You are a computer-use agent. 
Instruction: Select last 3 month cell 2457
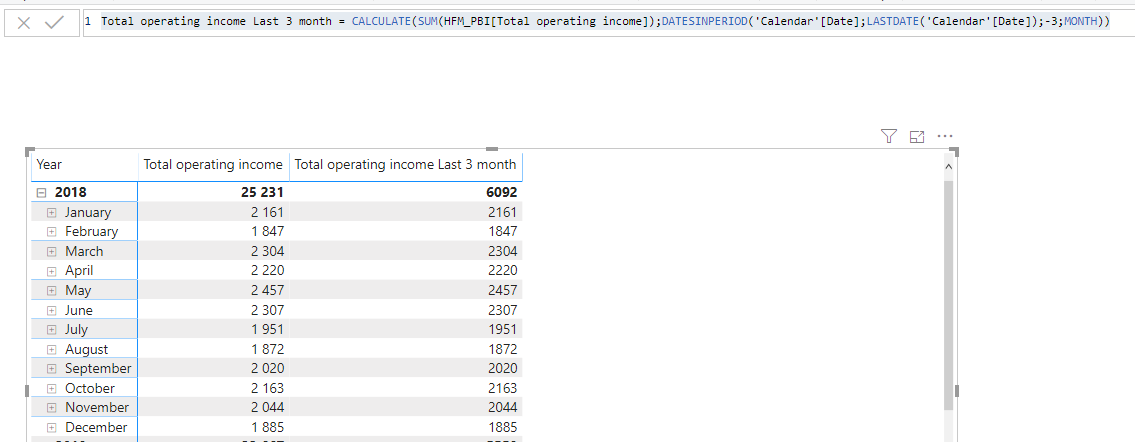(503, 290)
